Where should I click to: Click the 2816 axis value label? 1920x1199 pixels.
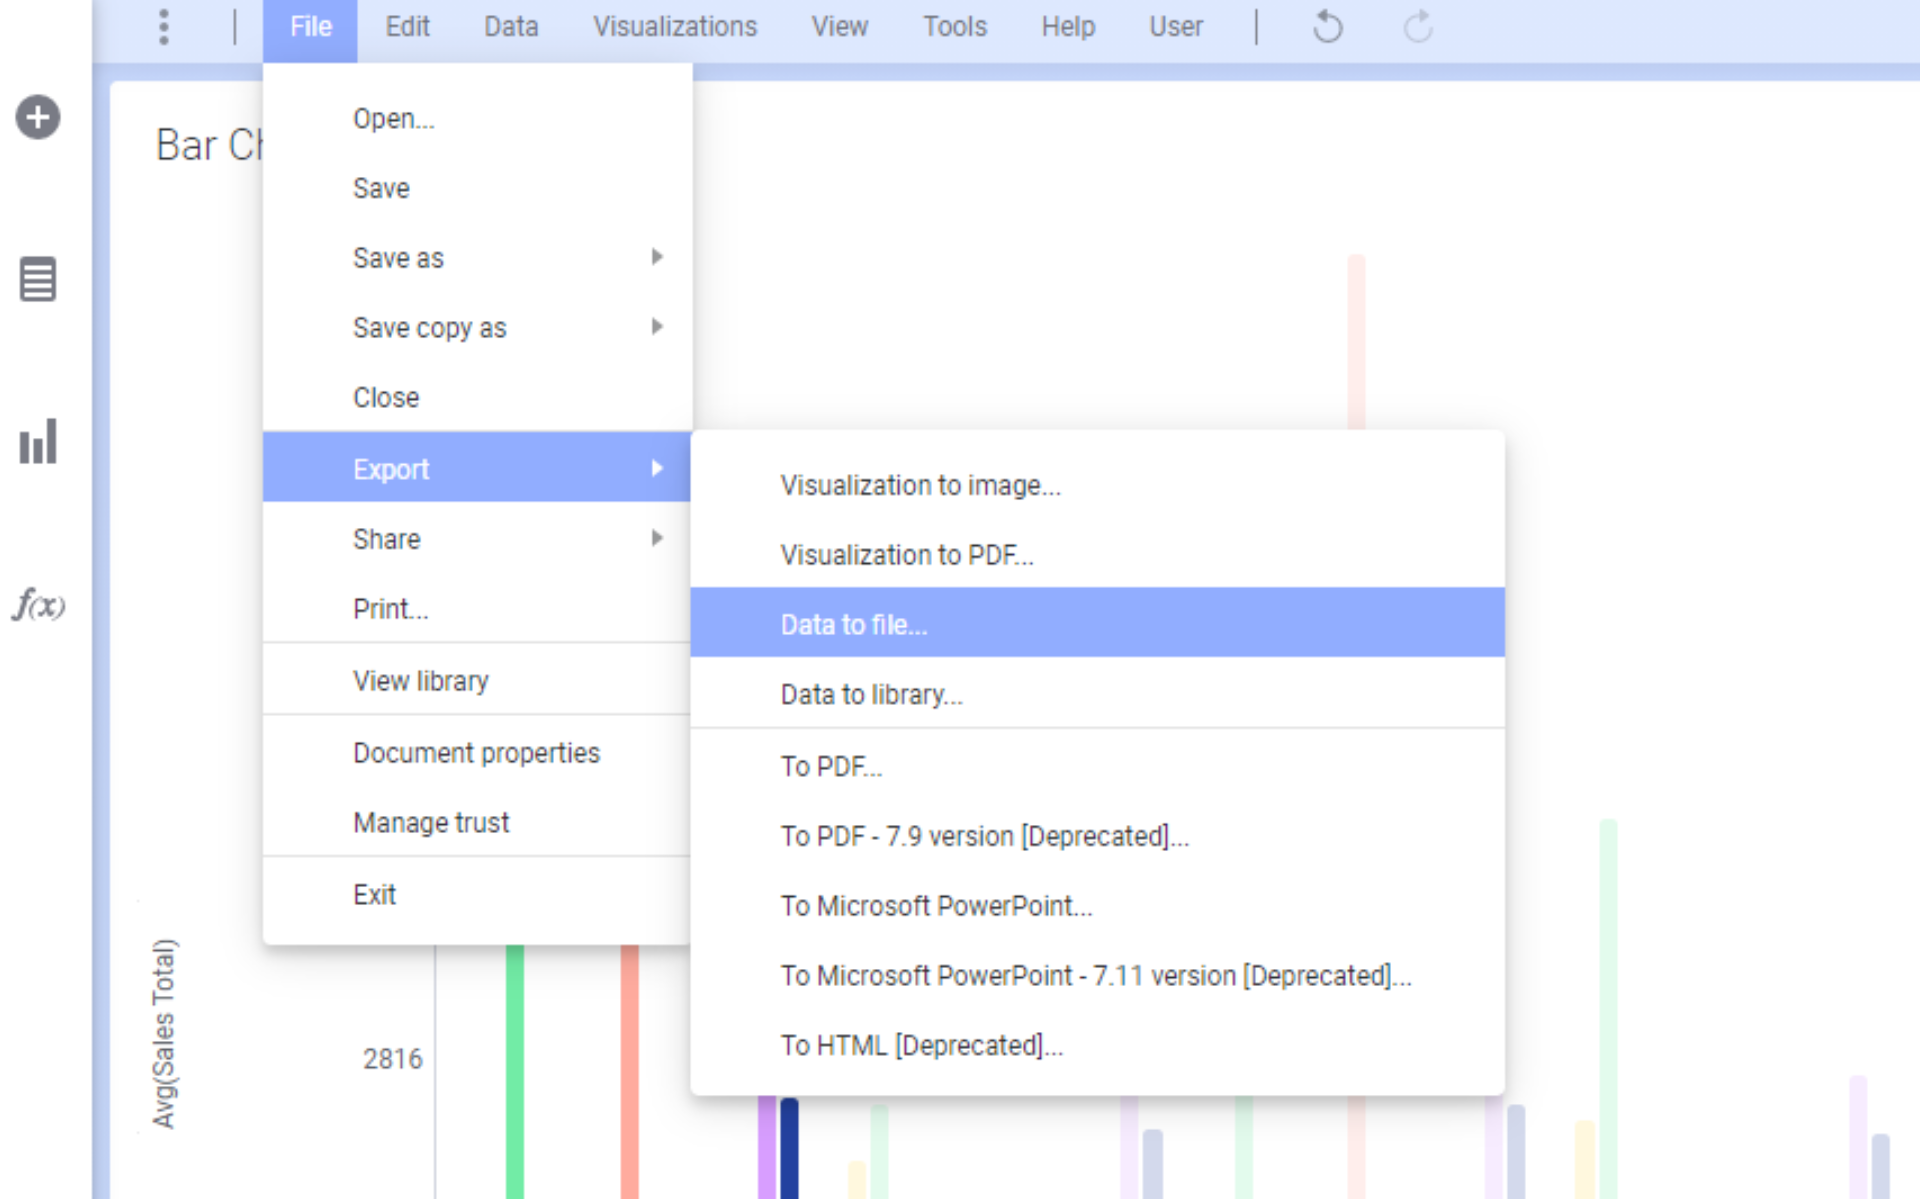coord(392,1059)
